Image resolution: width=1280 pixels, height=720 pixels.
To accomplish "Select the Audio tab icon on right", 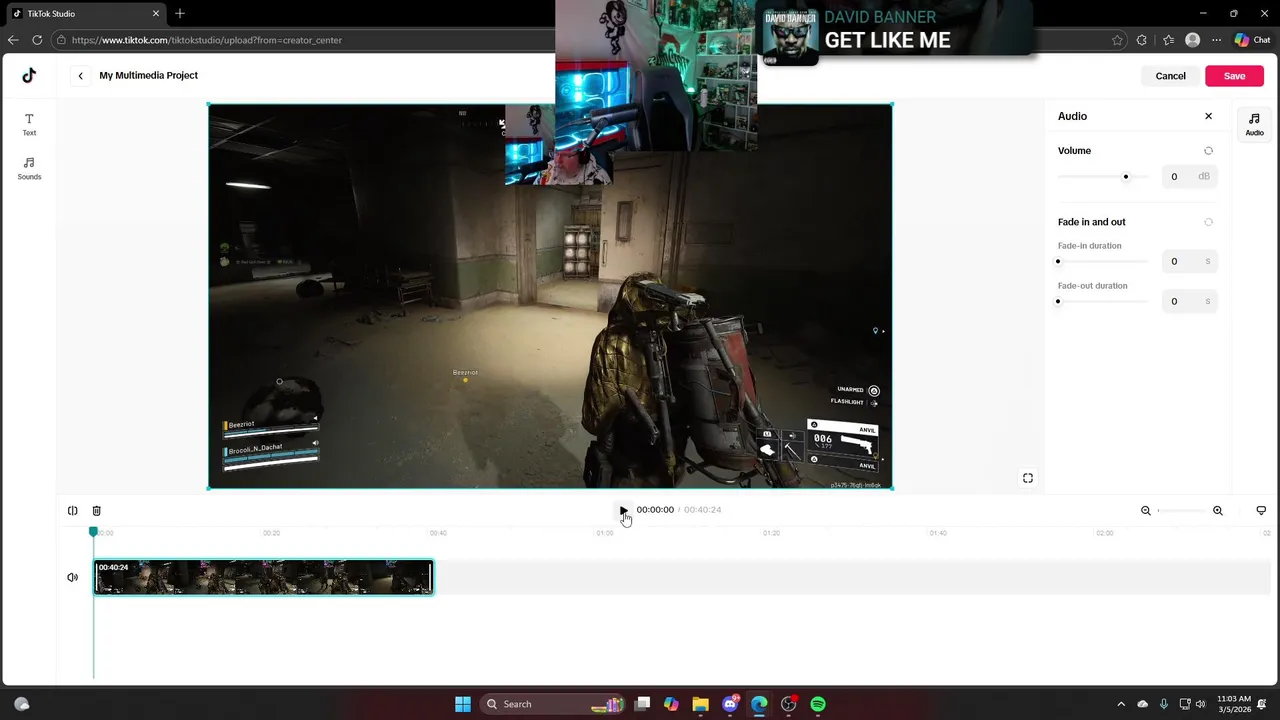I will click(1254, 124).
